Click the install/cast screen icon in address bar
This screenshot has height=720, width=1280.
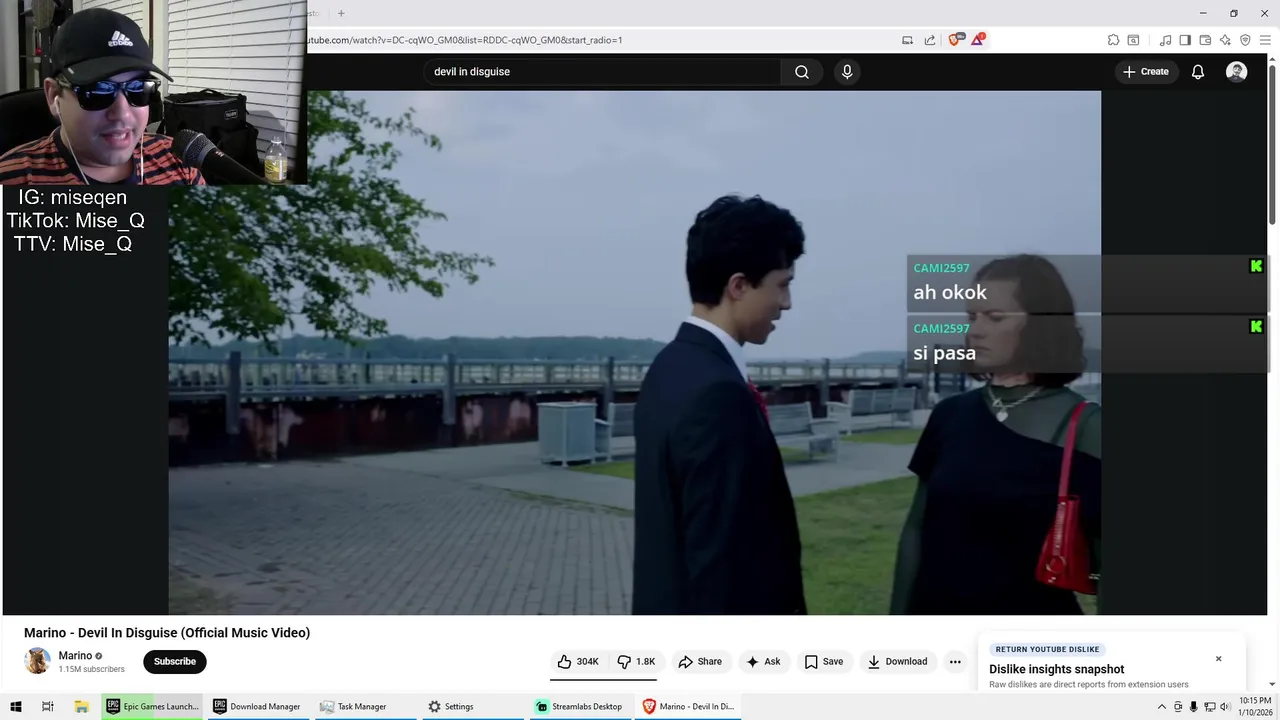(907, 40)
